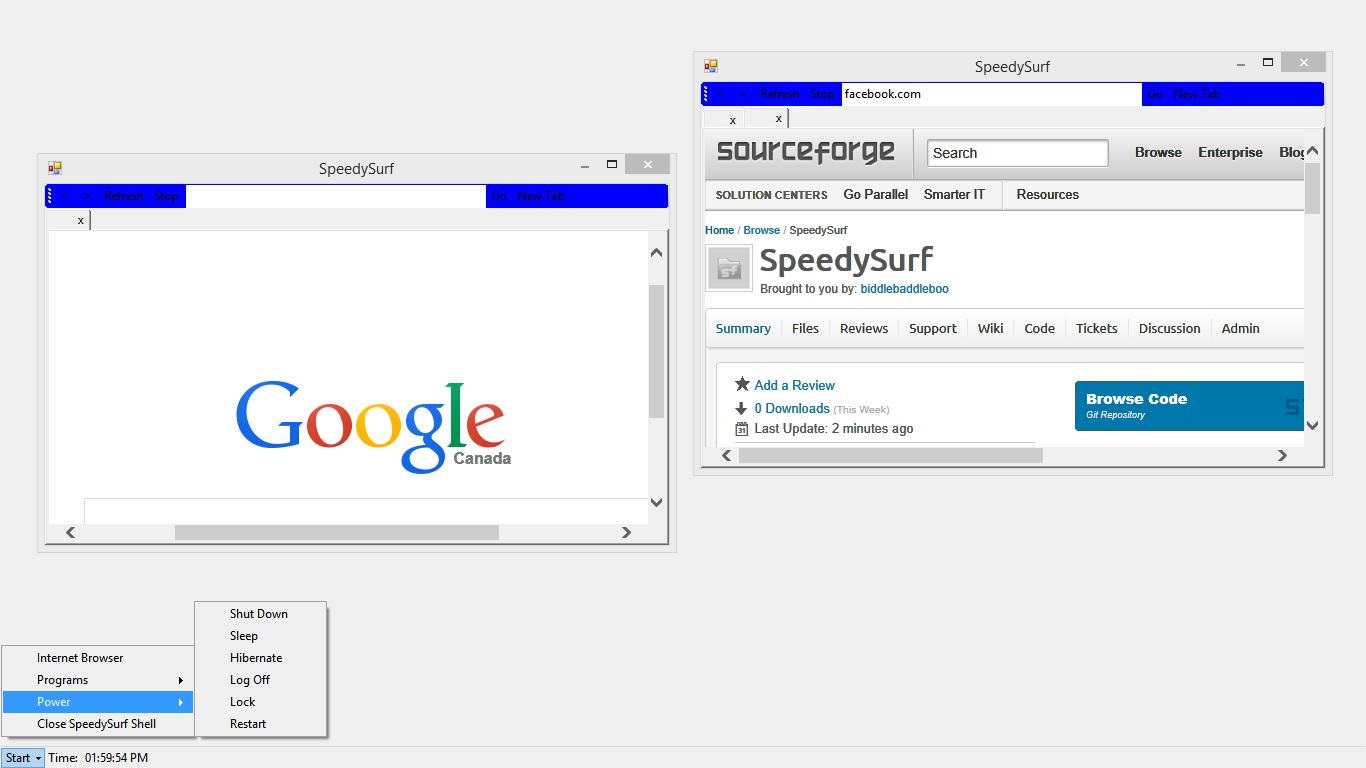The height and width of the screenshot is (768, 1366).
Task: Click the SourceForge logo
Action: click(805, 152)
